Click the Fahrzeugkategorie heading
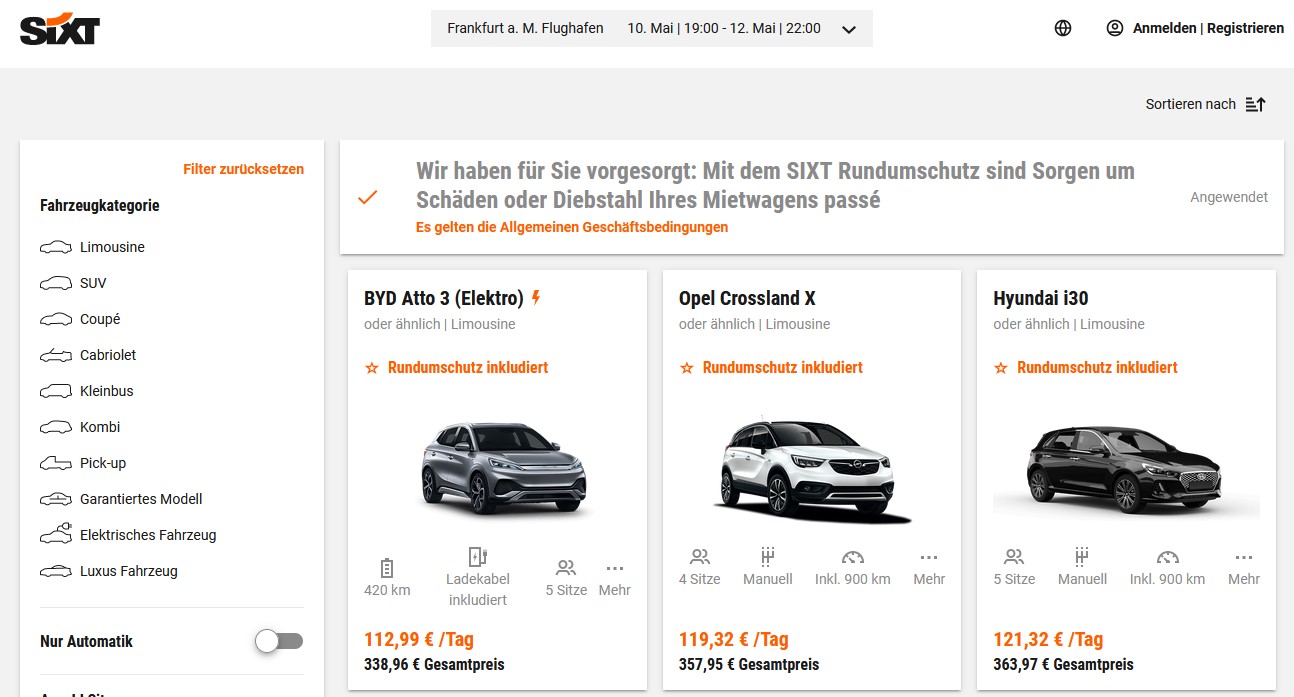Viewport: 1294px width, 697px height. (100, 206)
